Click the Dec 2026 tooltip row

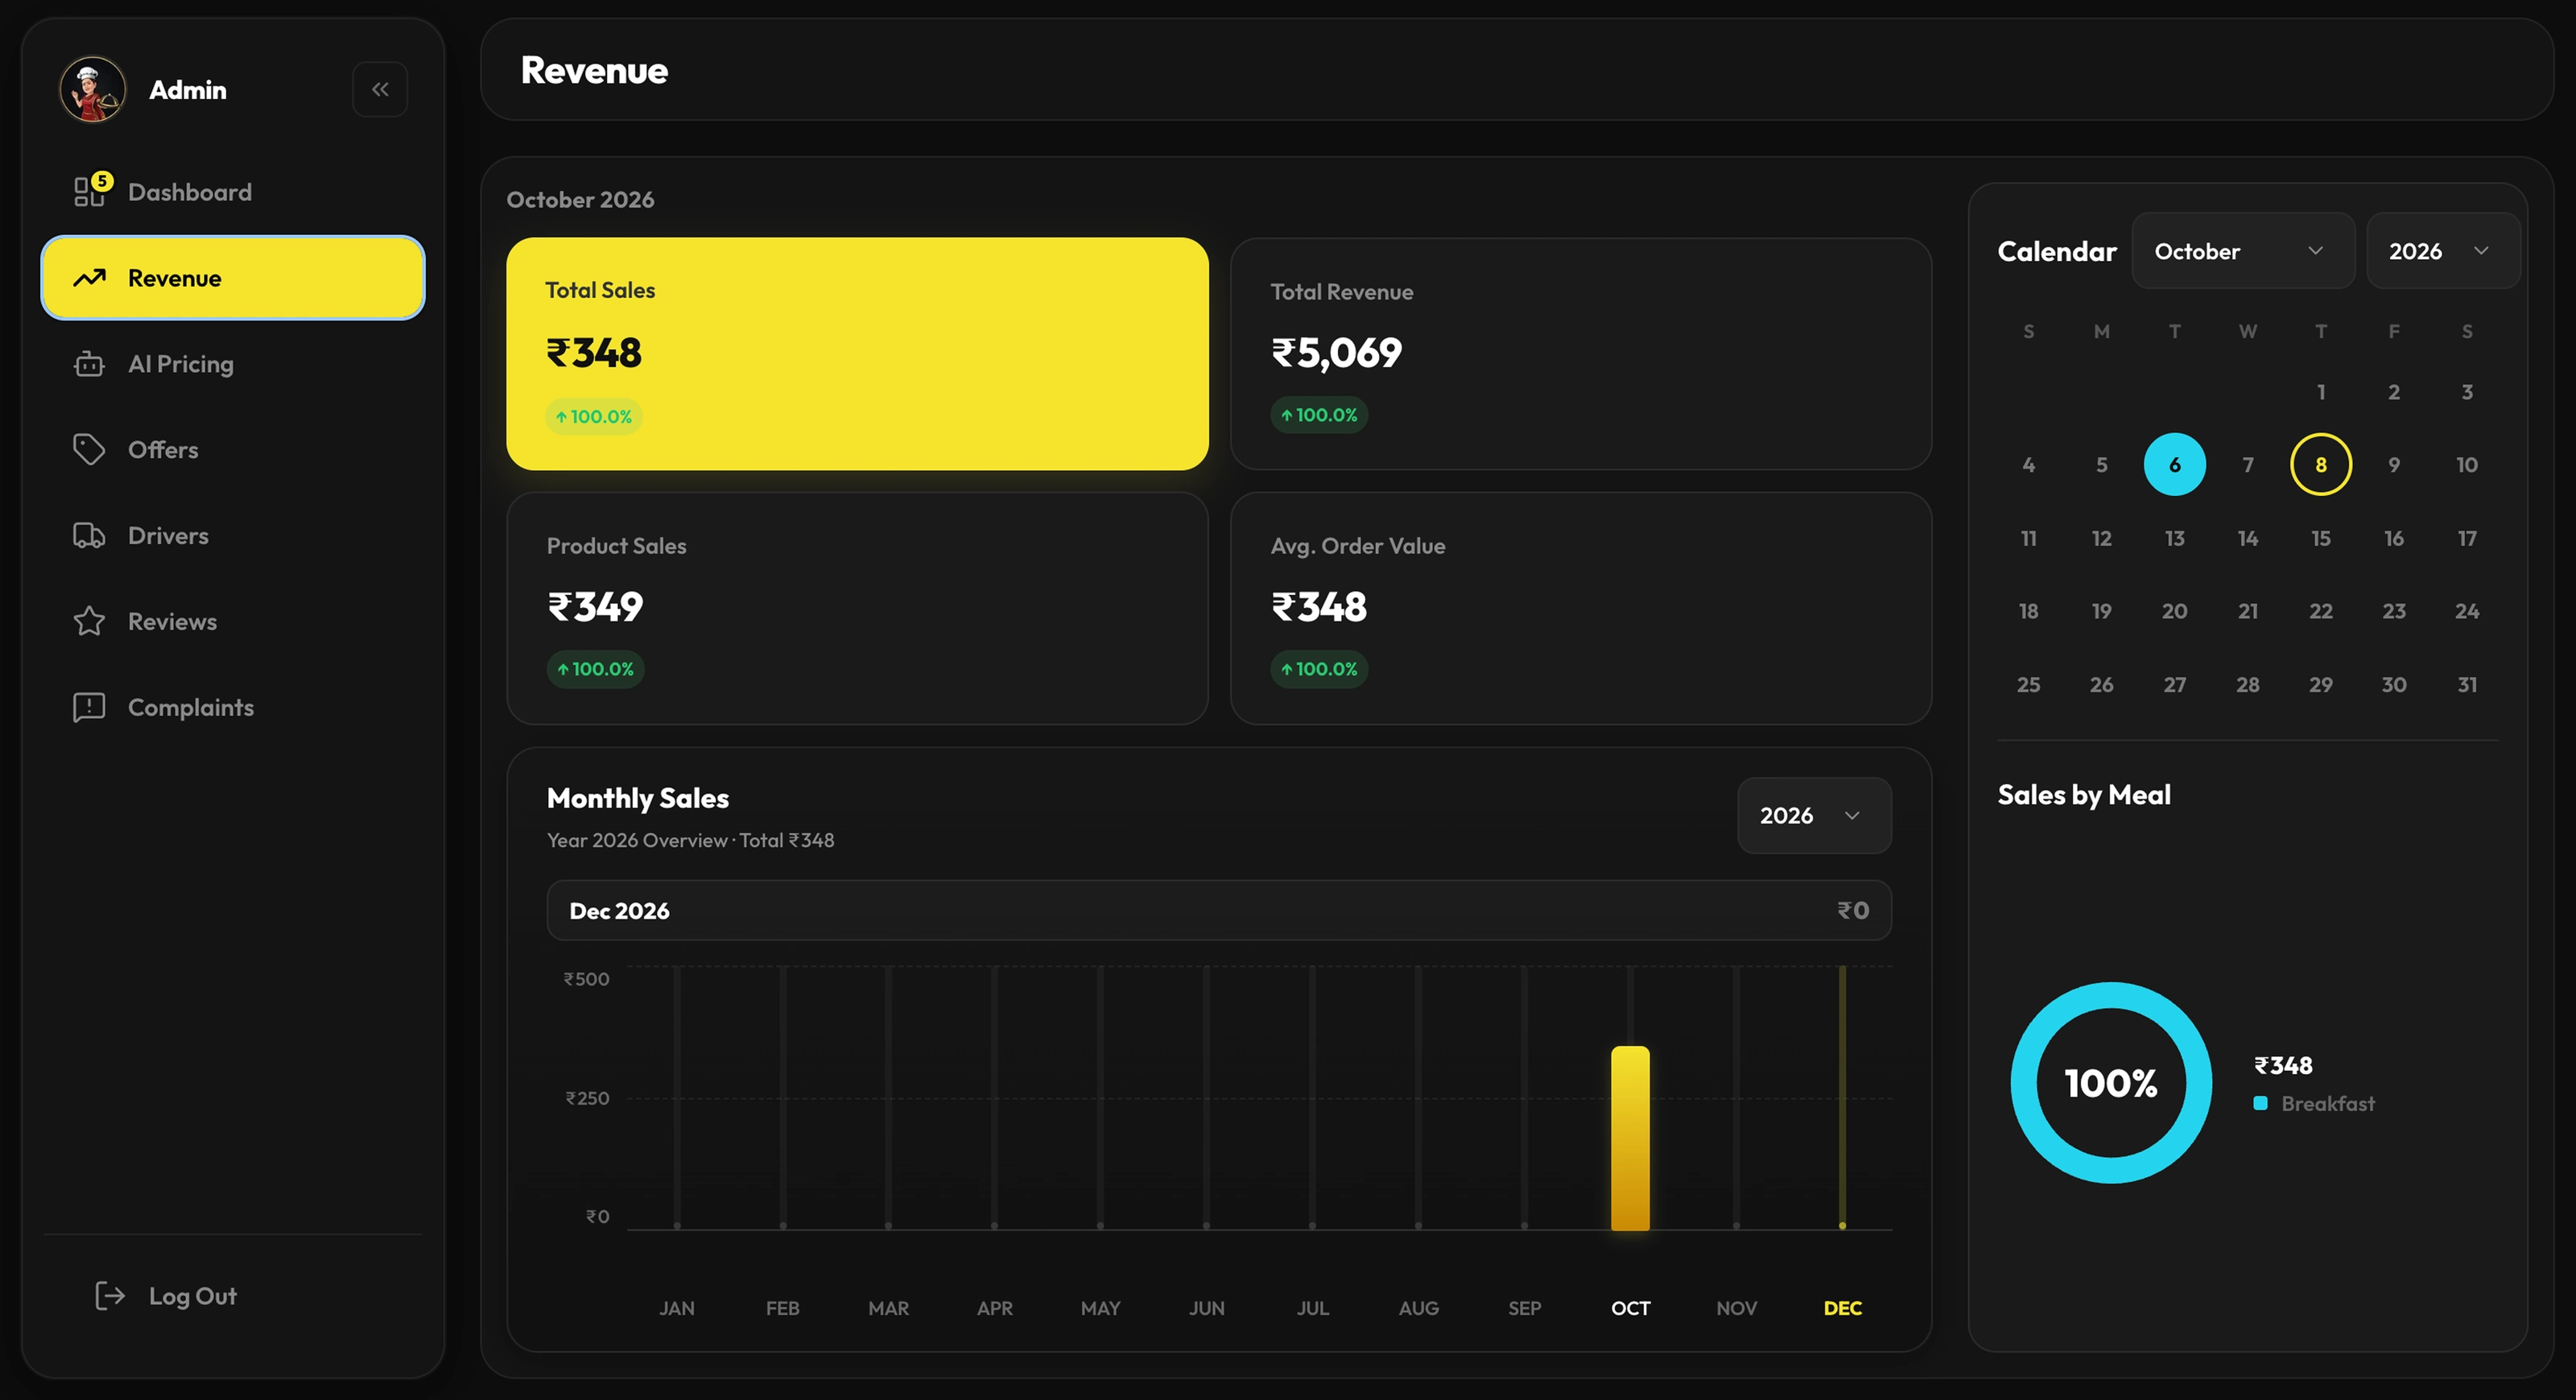point(1218,910)
